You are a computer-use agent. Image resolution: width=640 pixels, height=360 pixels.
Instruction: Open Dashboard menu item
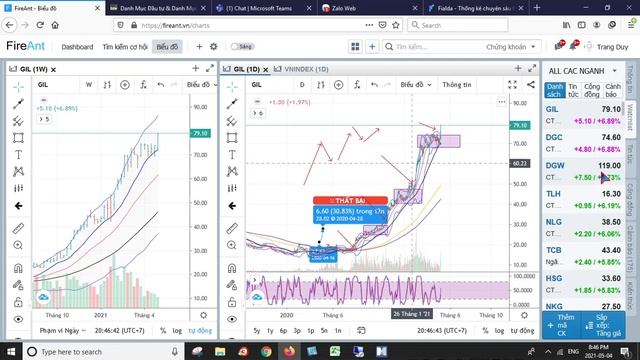(77, 47)
